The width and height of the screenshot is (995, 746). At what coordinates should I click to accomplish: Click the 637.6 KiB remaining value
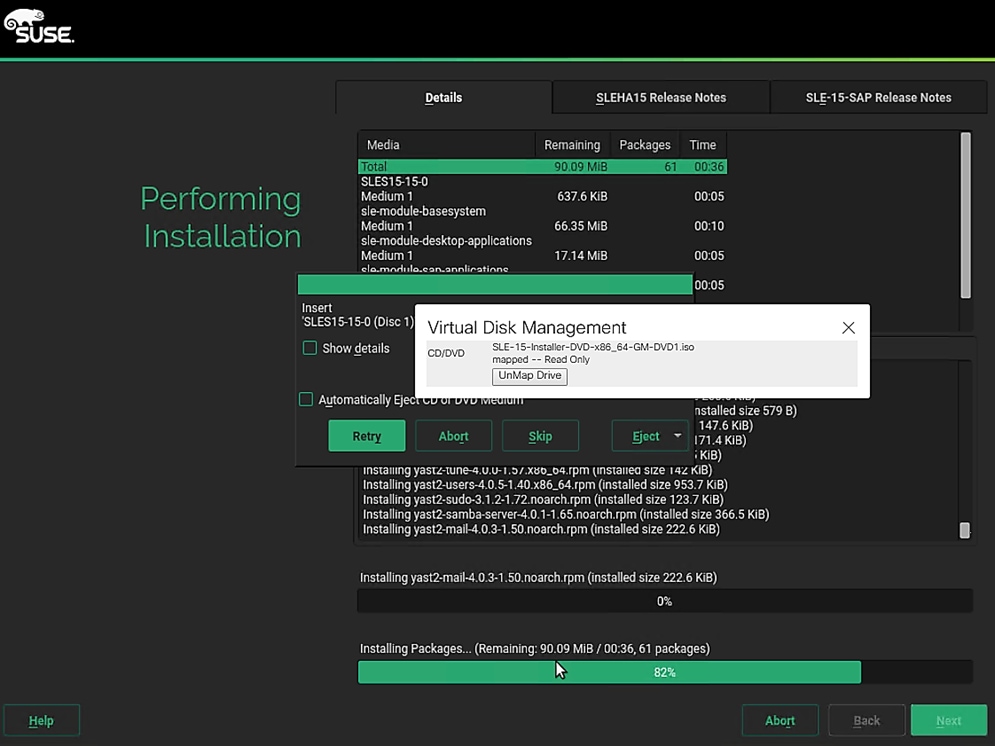[582, 196]
